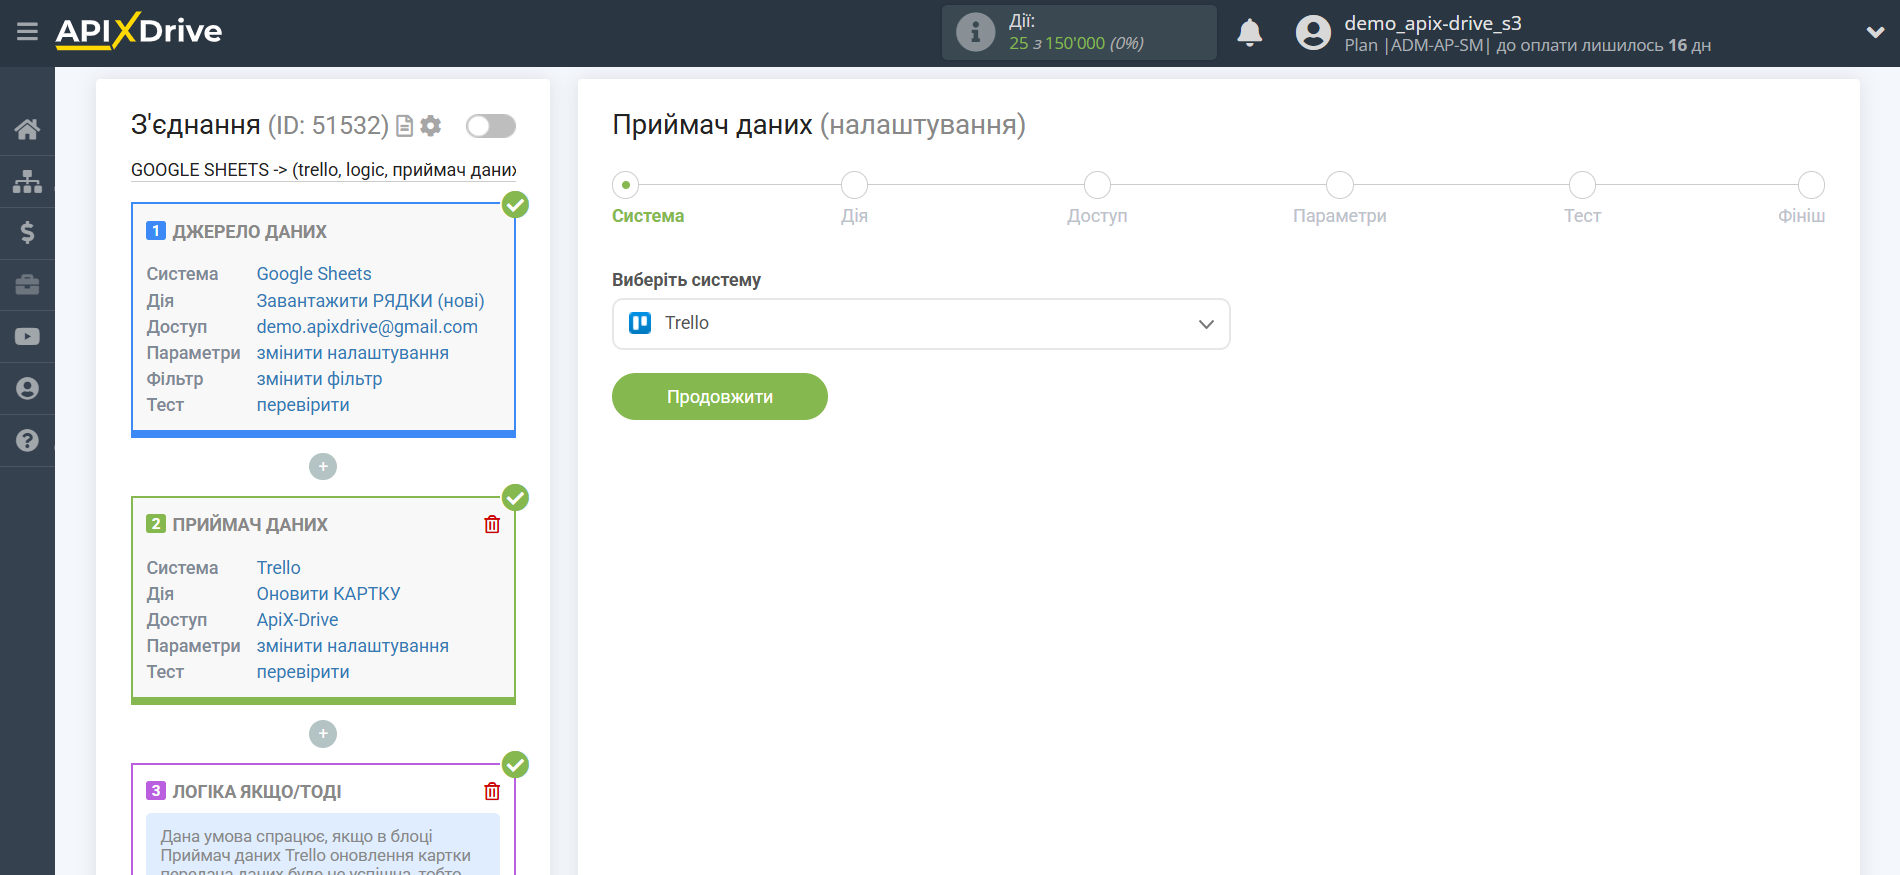Click the ДЖЕРЕЛО ДАНИХ block header
1900x875 pixels.
249,232
